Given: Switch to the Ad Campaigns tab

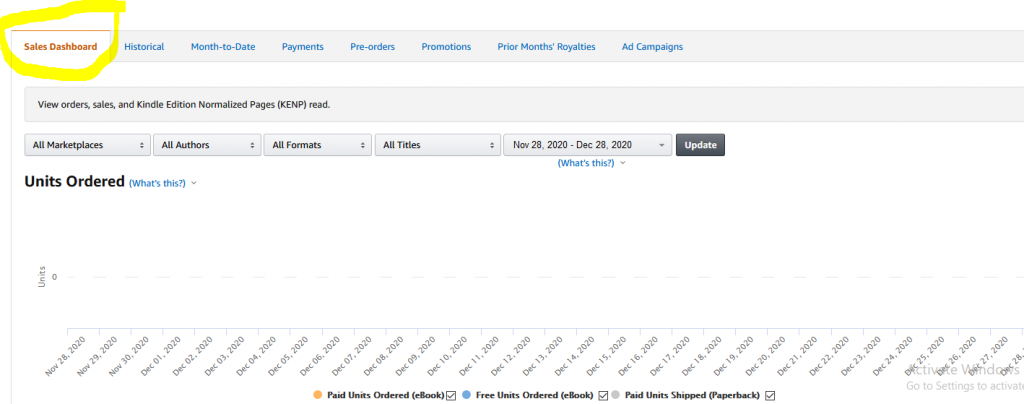Looking at the screenshot, I should [652, 47].
